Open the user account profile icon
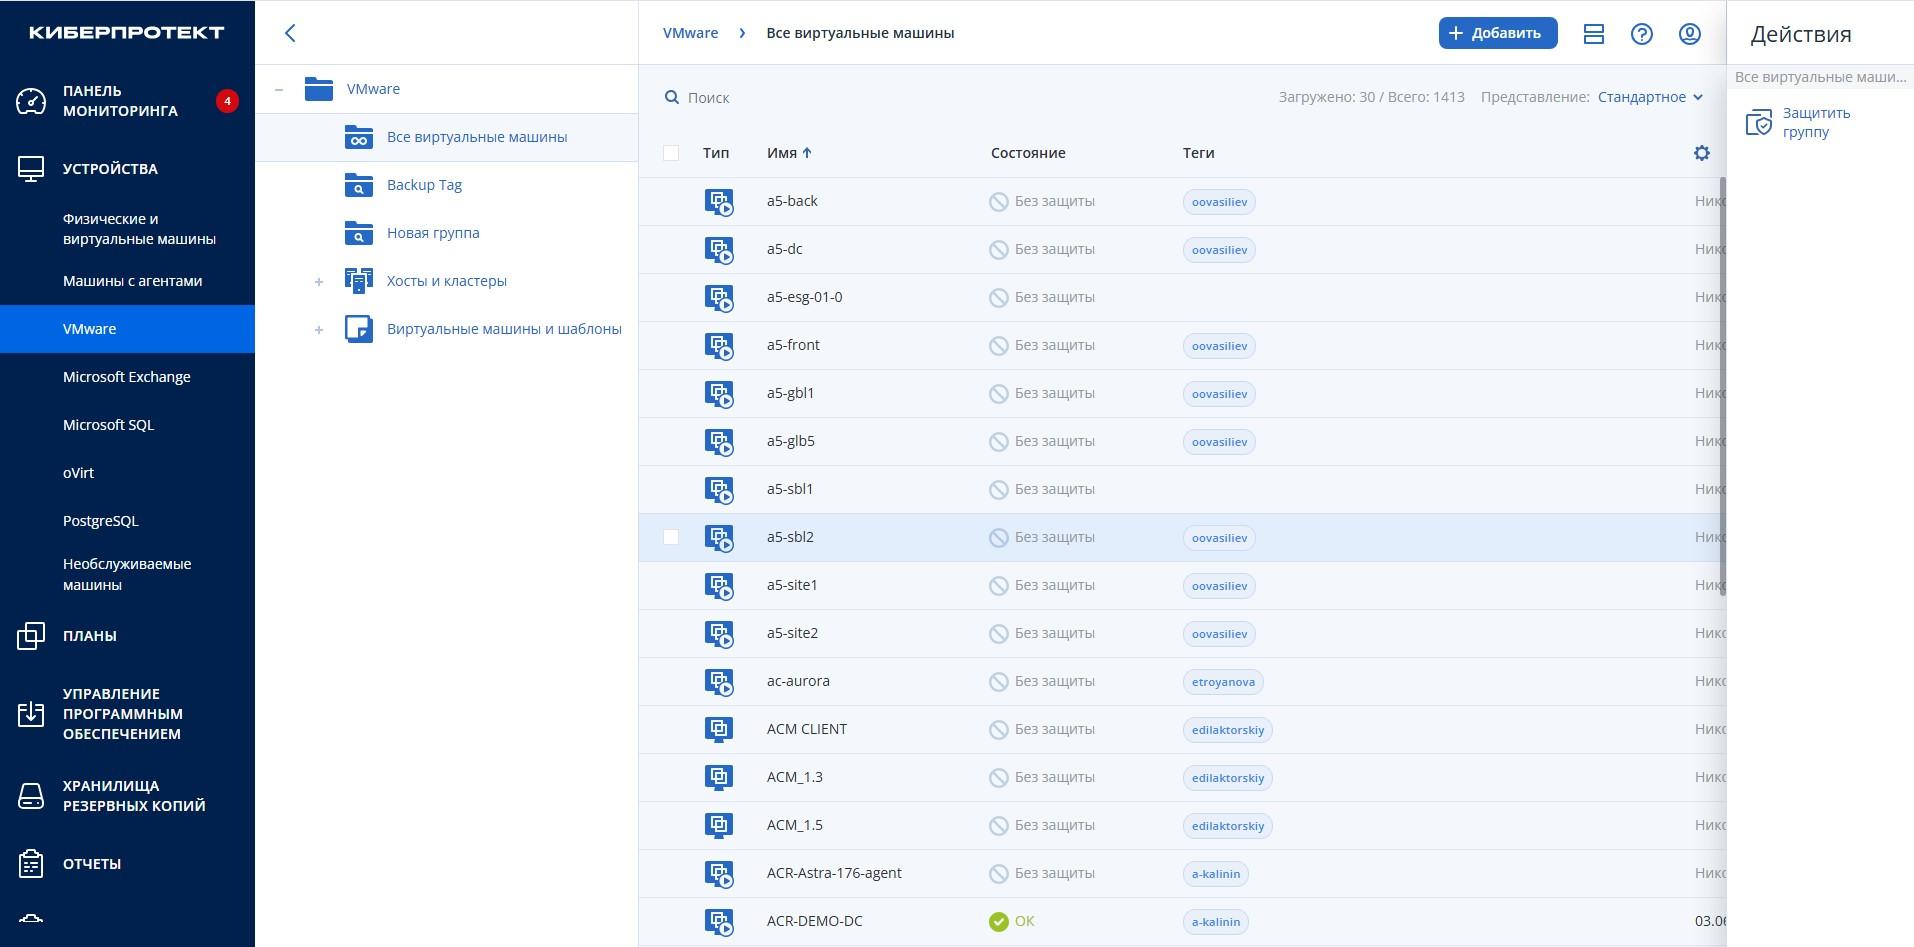Screen dimensions: 1914x947 [x=1689, y=34]
